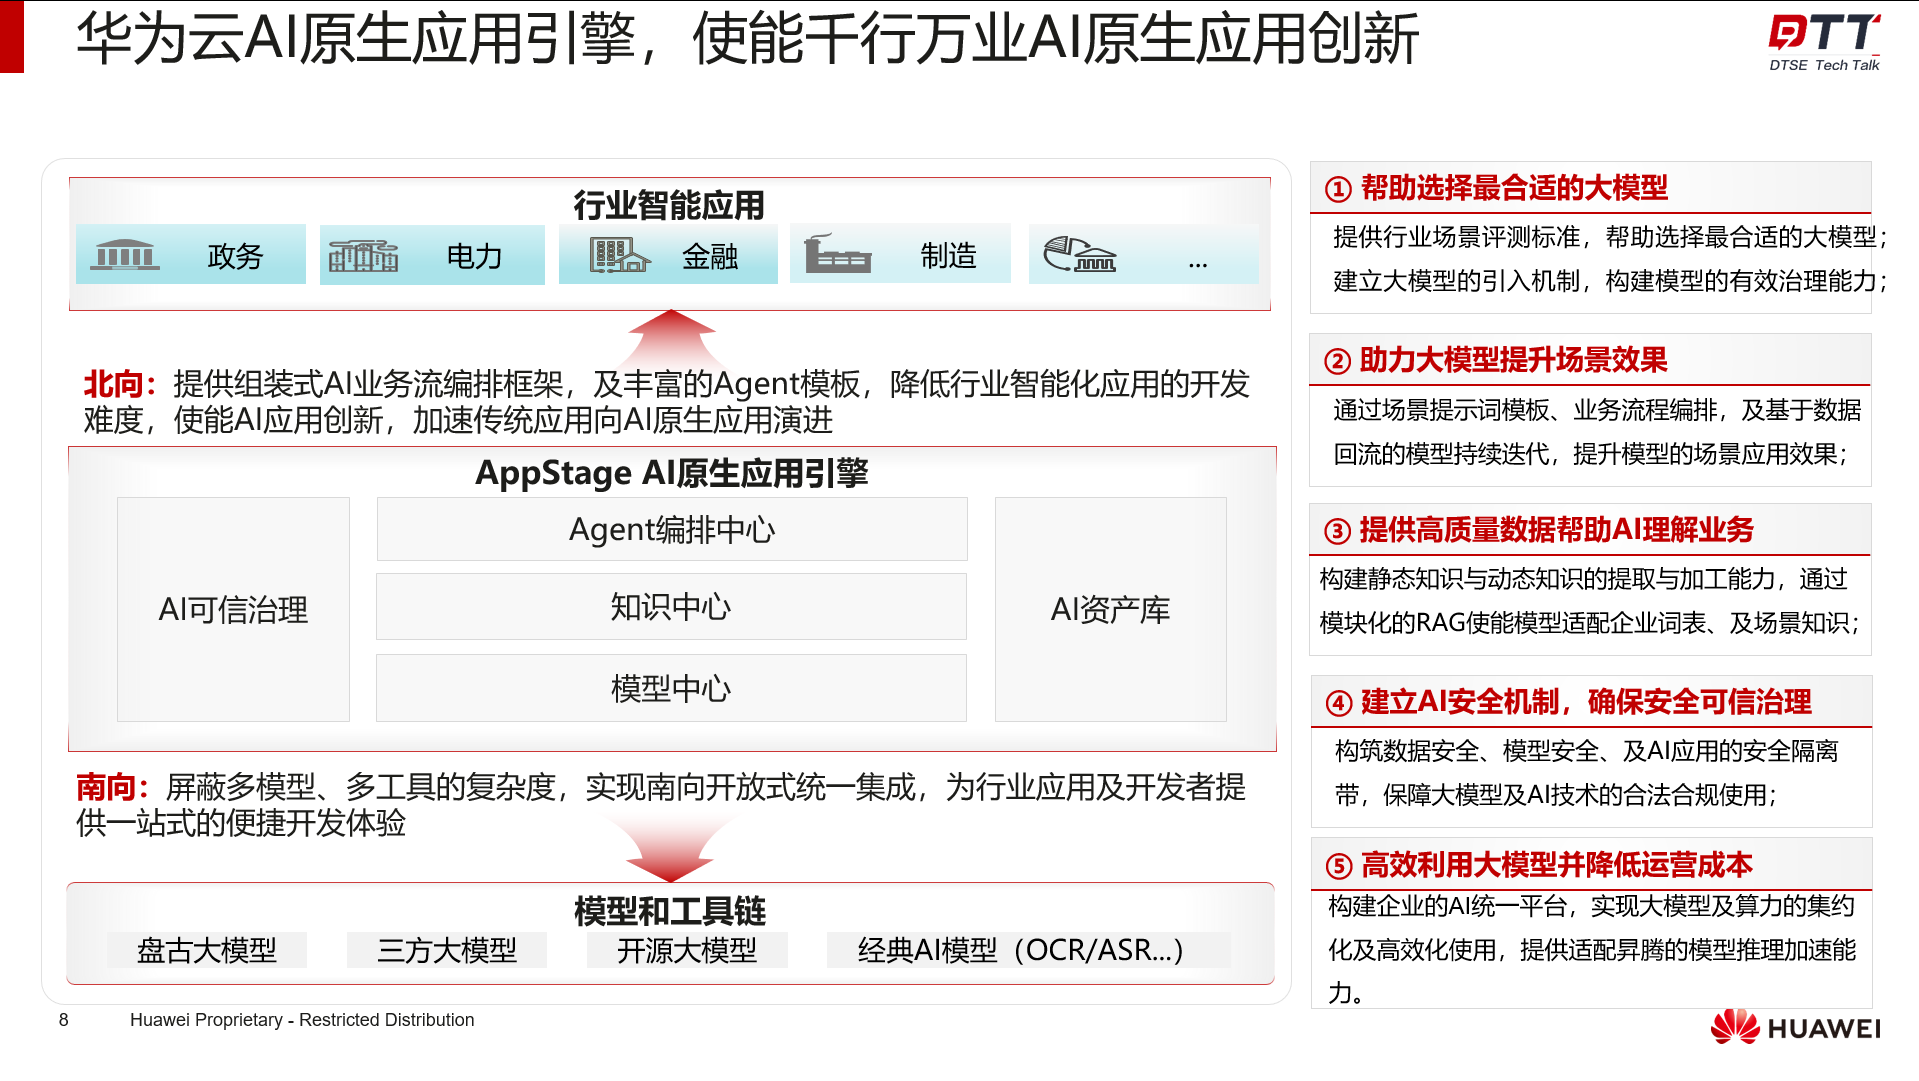Click the circled number ④ icon
The height and width of the screenshot is (1081, 1919).
pos(1339,703)
